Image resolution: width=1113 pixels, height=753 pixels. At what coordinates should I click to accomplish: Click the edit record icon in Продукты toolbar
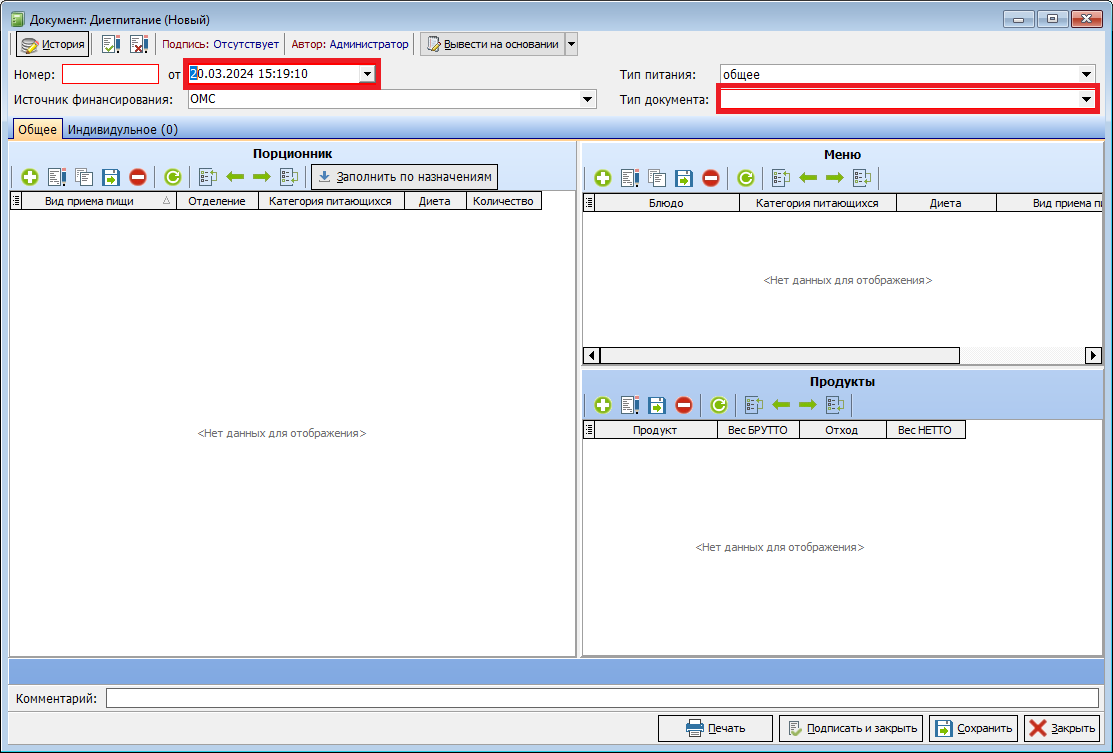click(630, 405)
